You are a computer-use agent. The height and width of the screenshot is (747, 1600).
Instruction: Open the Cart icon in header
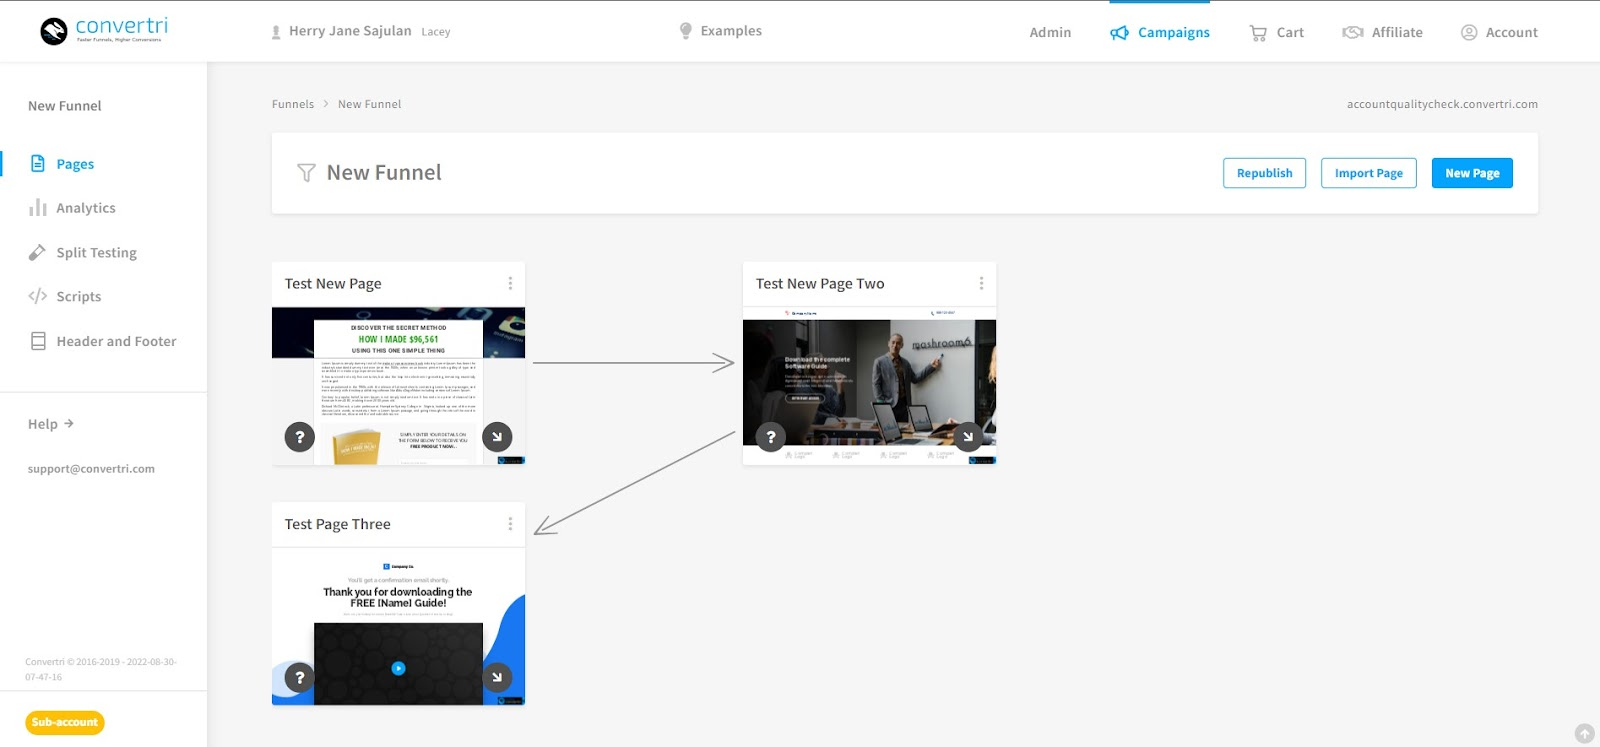click(x=1258, y=33)
